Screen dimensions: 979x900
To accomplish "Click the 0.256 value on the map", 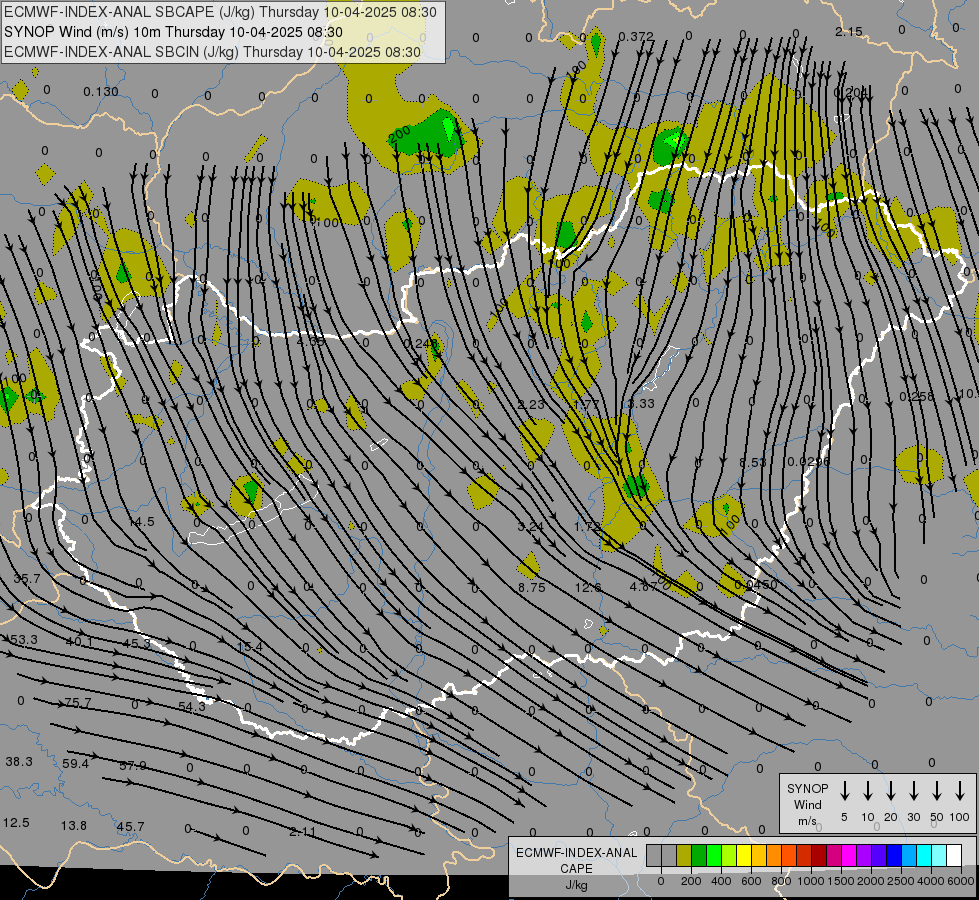I will (917, 396).
